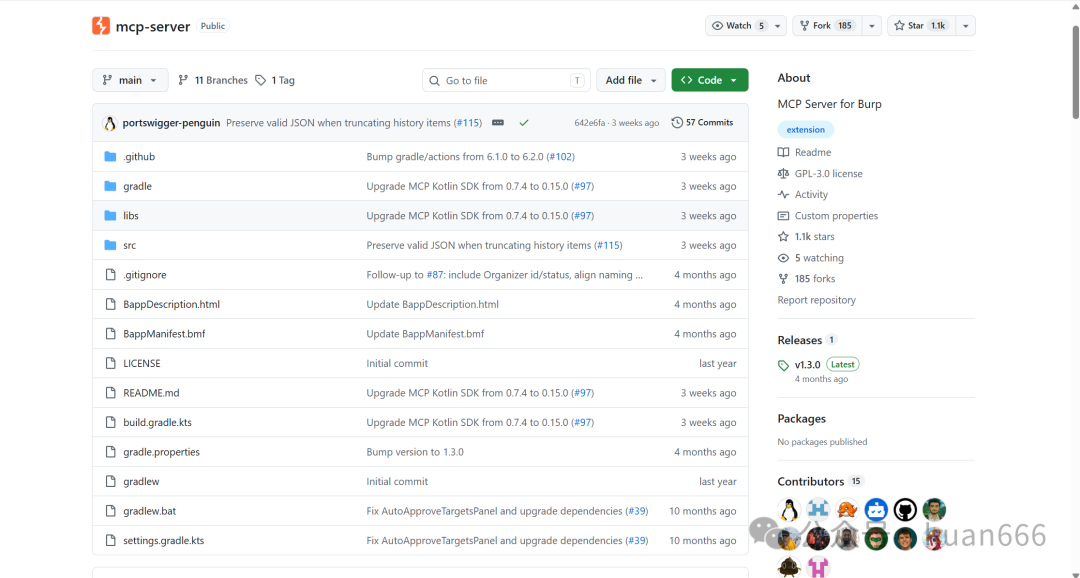The image size is (1080, 578).
Task: Expand the Watch notifications dropdown arrow
Action: (778, 26)
